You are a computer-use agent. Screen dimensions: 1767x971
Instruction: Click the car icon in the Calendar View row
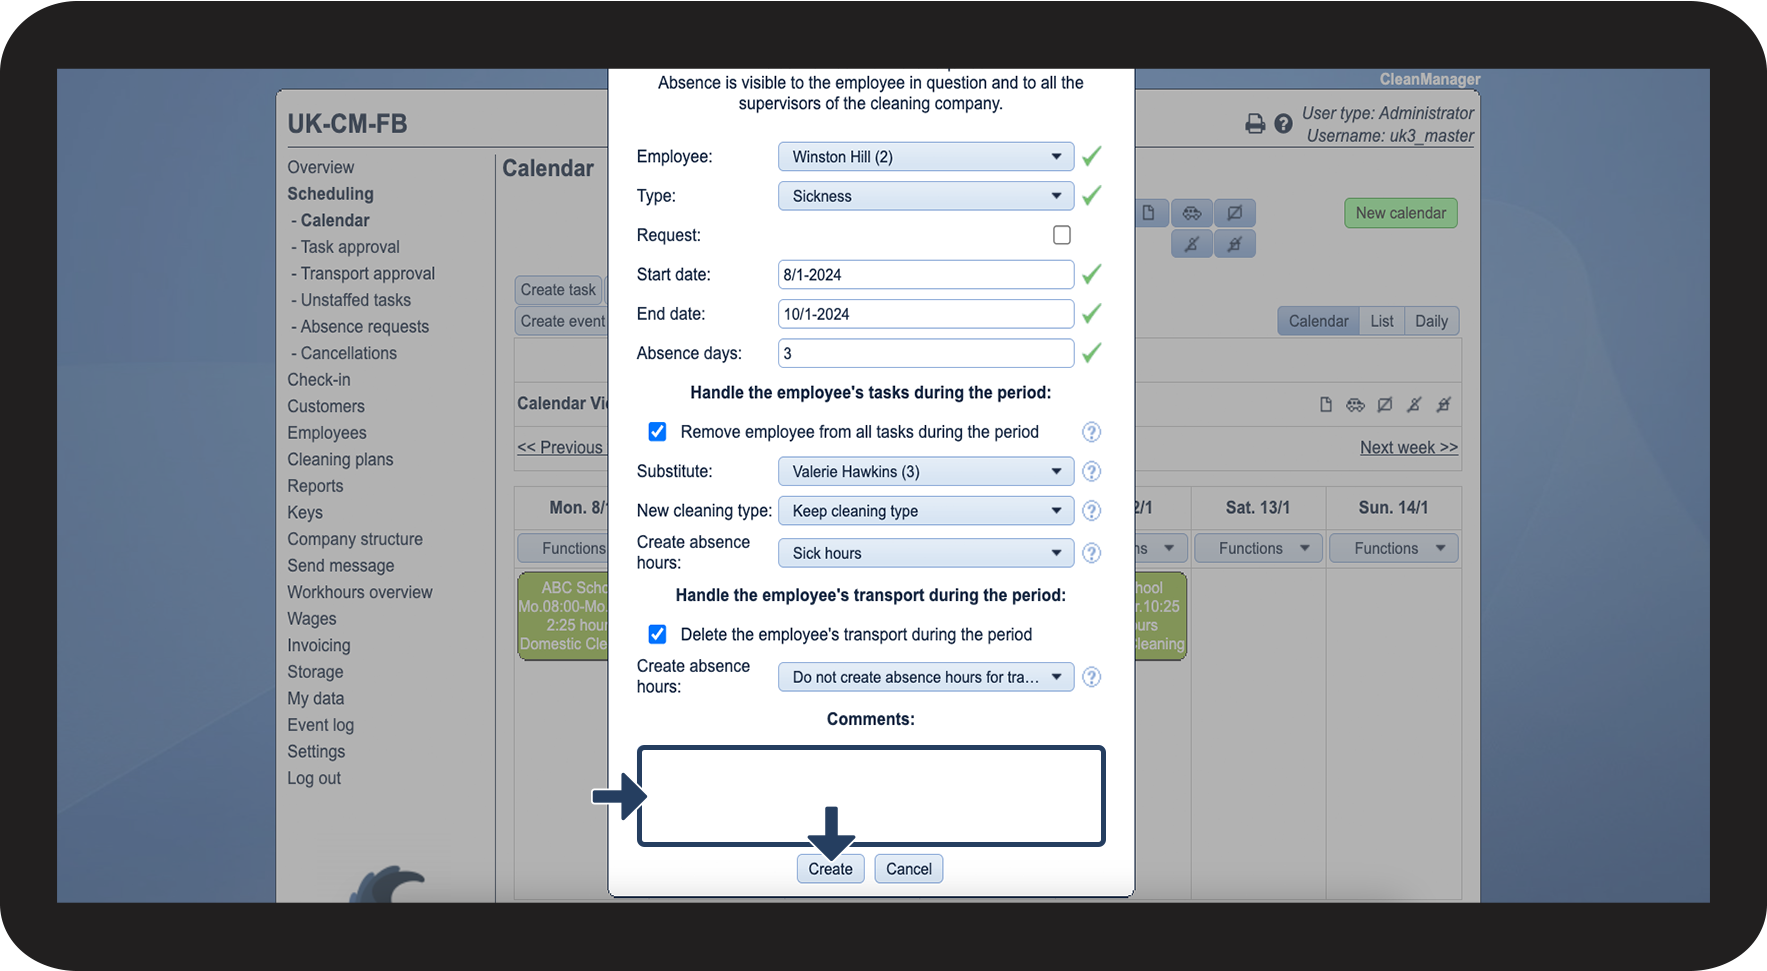point(1355,405)
